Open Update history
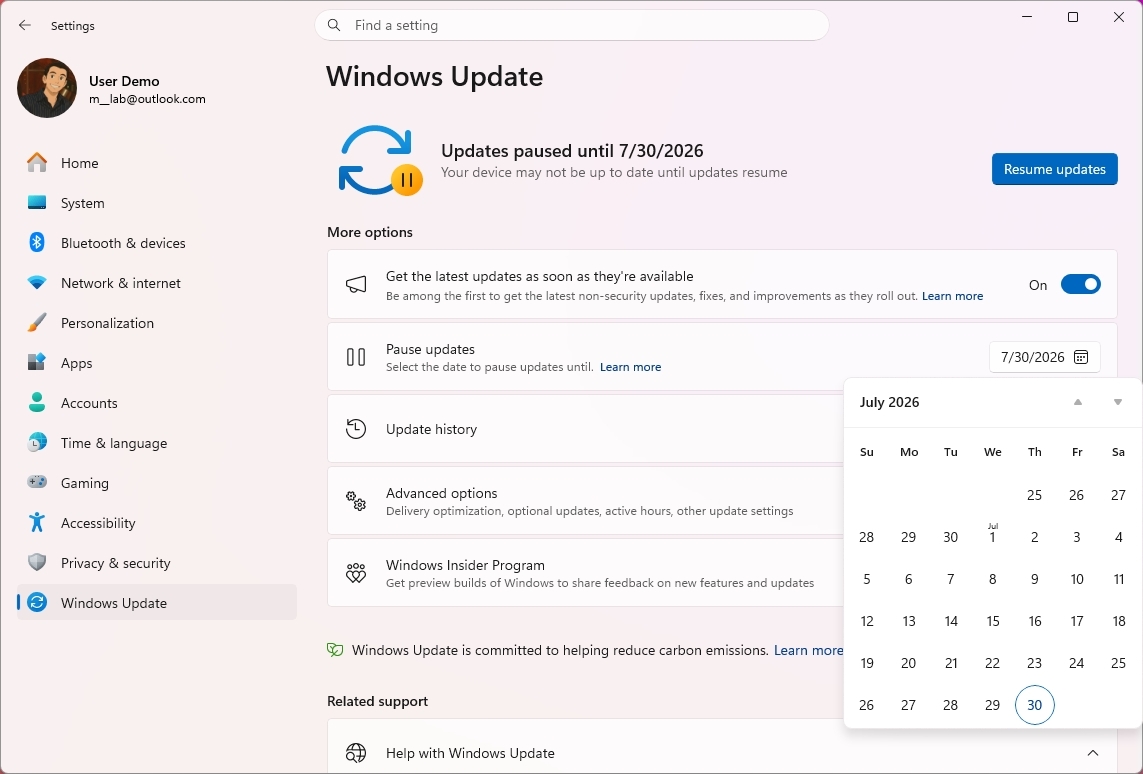Image resolution: width=1143 pixels, height=774 pixels. pos(585,429)
